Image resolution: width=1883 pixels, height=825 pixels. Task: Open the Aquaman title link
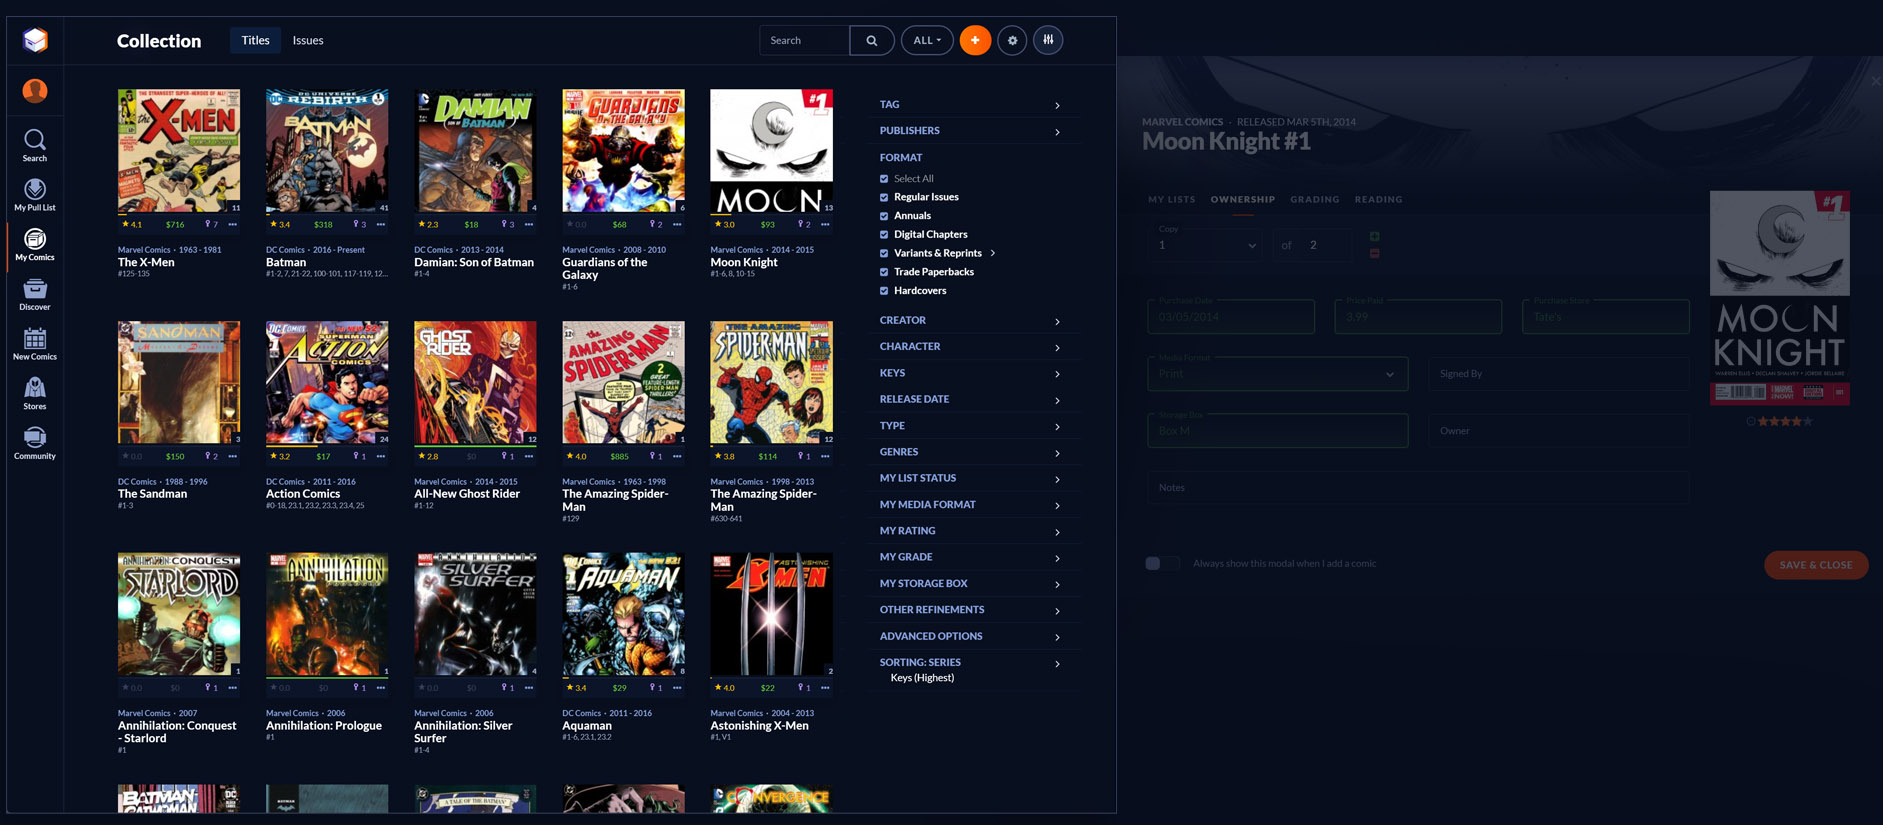click(587, 726)
